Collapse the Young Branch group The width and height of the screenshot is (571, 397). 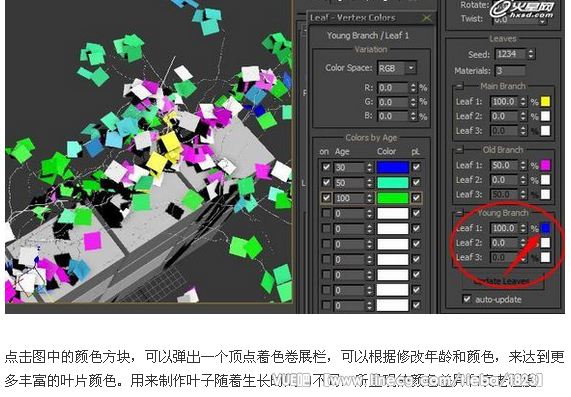tap(460, 212)
